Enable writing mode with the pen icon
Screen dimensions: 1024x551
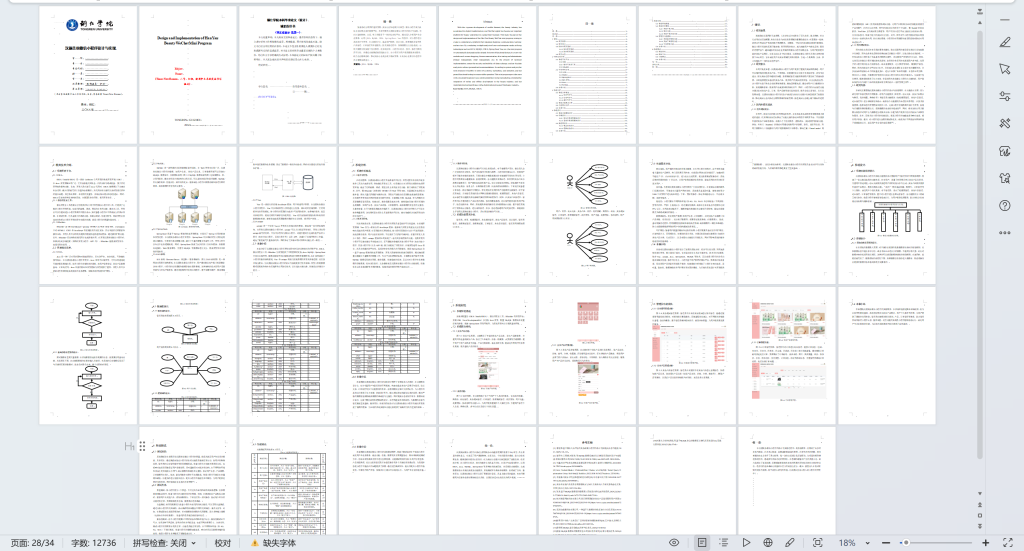(790, 543)
